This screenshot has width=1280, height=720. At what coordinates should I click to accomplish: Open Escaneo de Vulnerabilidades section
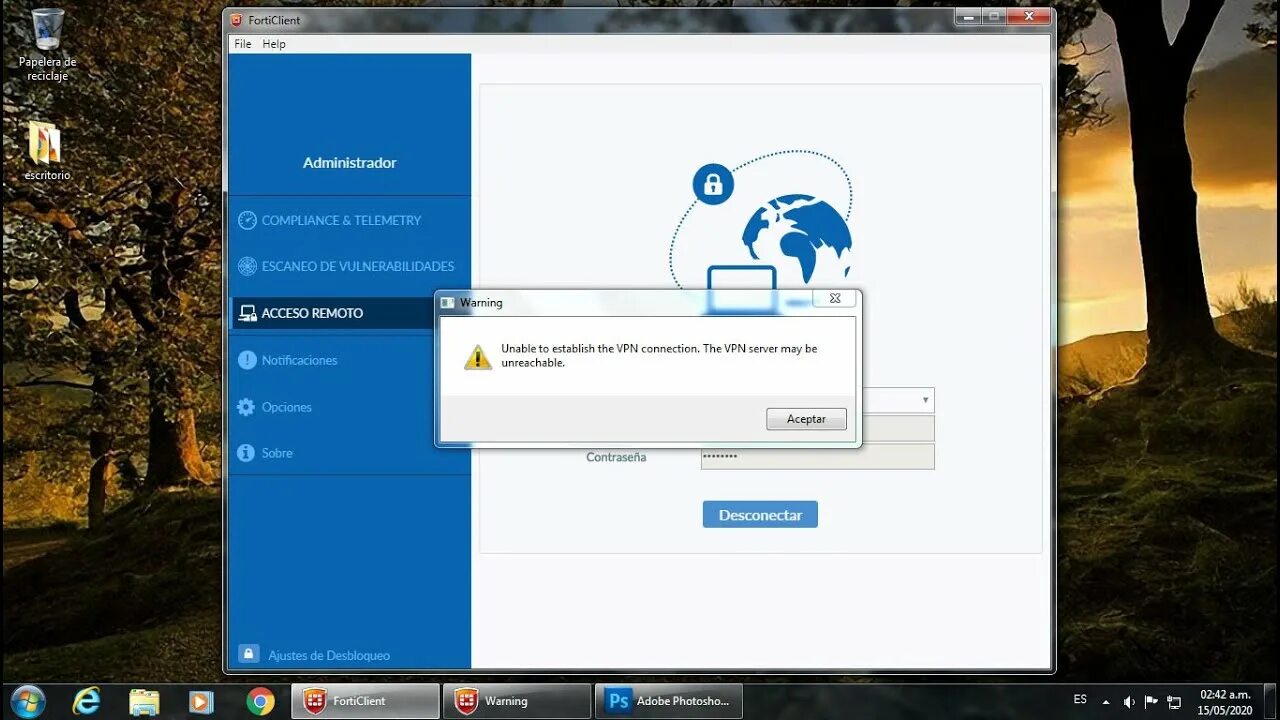pyautogui.click(x=349, y=266)
